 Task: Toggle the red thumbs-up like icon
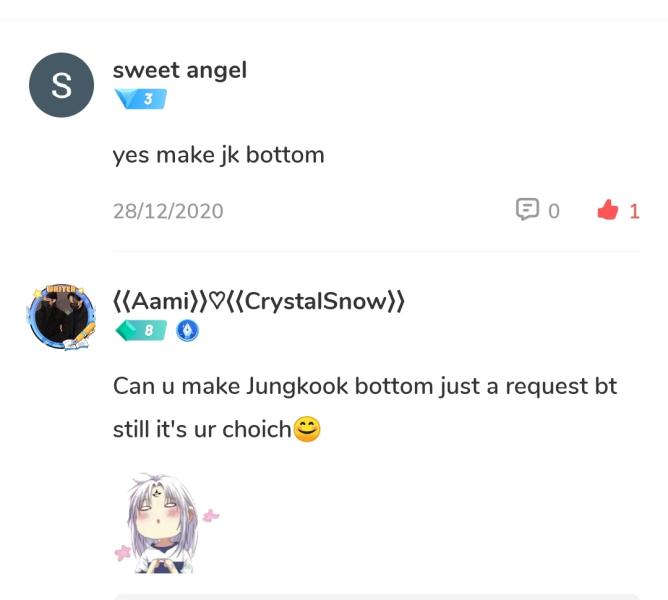pos(607,210)
